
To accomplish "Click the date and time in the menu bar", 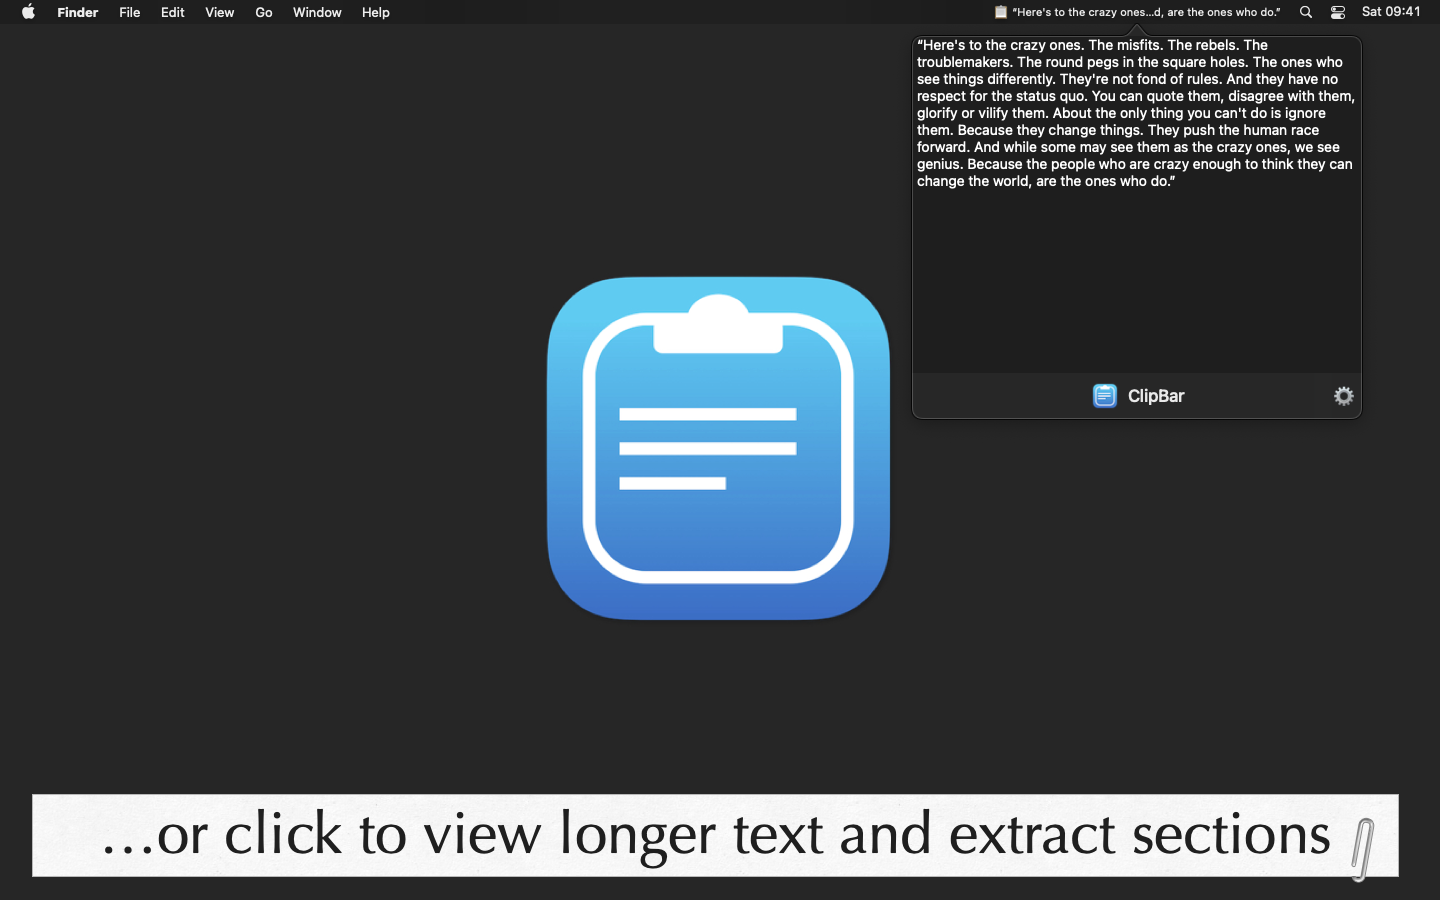I will (1392, 12).
